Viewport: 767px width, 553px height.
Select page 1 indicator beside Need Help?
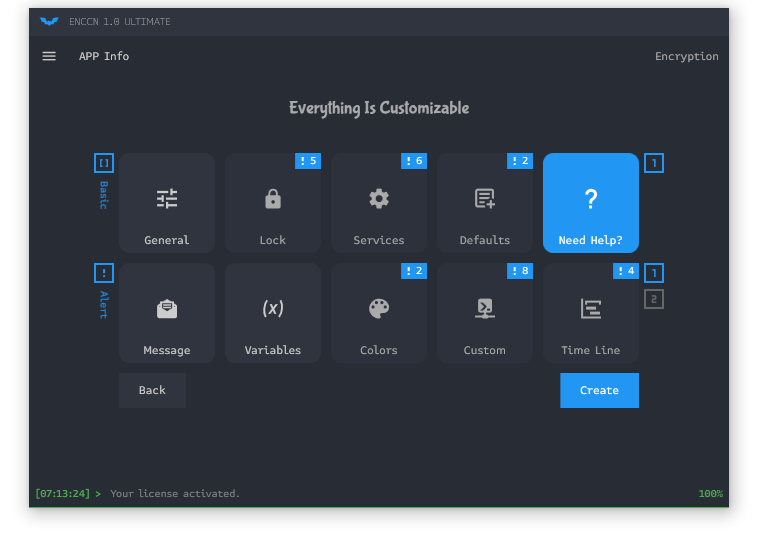pos(654,163)
